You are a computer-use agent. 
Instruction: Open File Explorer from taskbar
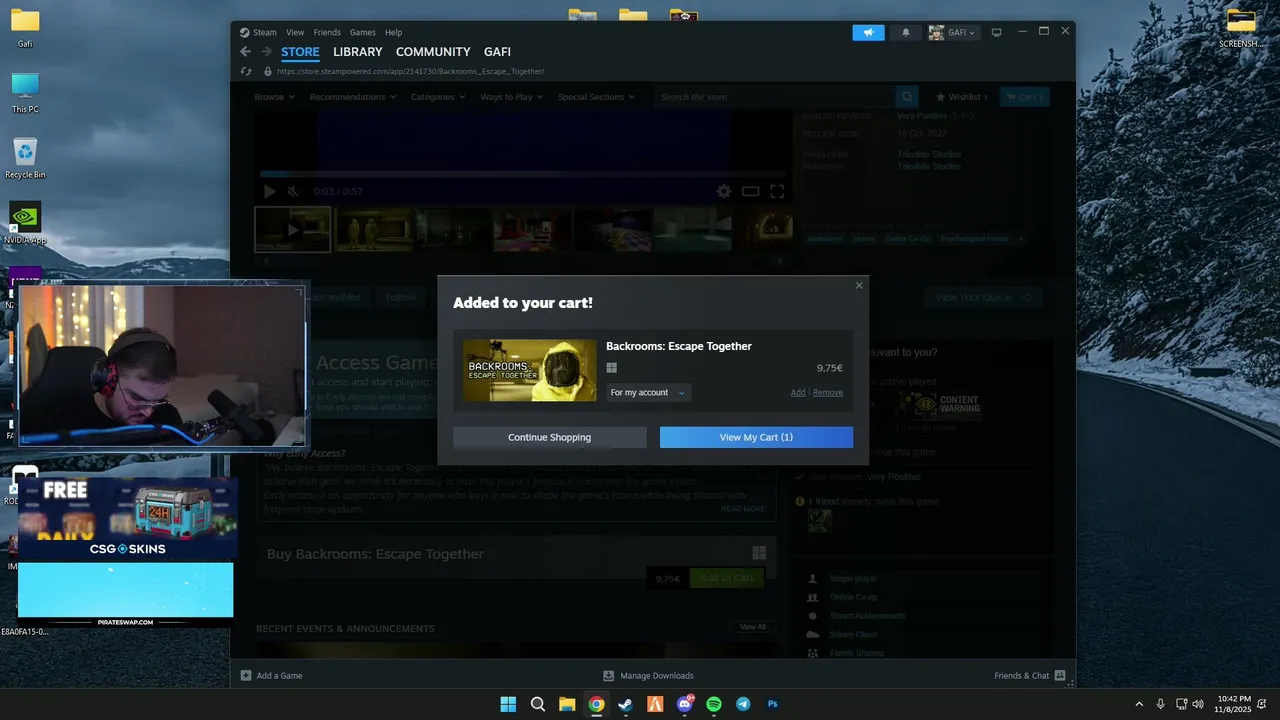pyautogui.click(x=567, y=704)
